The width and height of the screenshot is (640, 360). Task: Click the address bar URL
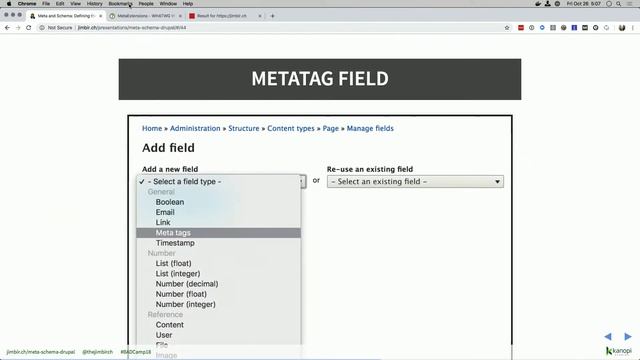(132, 28)
